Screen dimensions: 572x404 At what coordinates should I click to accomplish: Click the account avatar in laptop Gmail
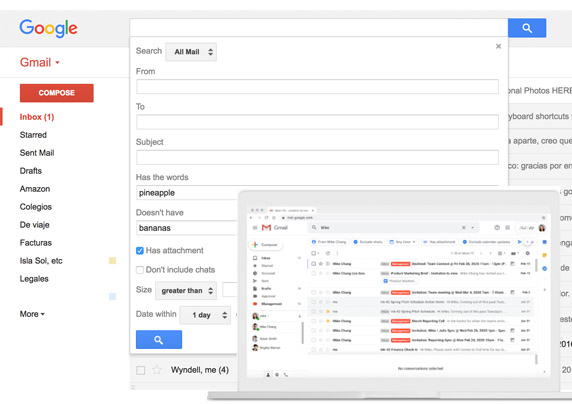click(x=542, y=228)
